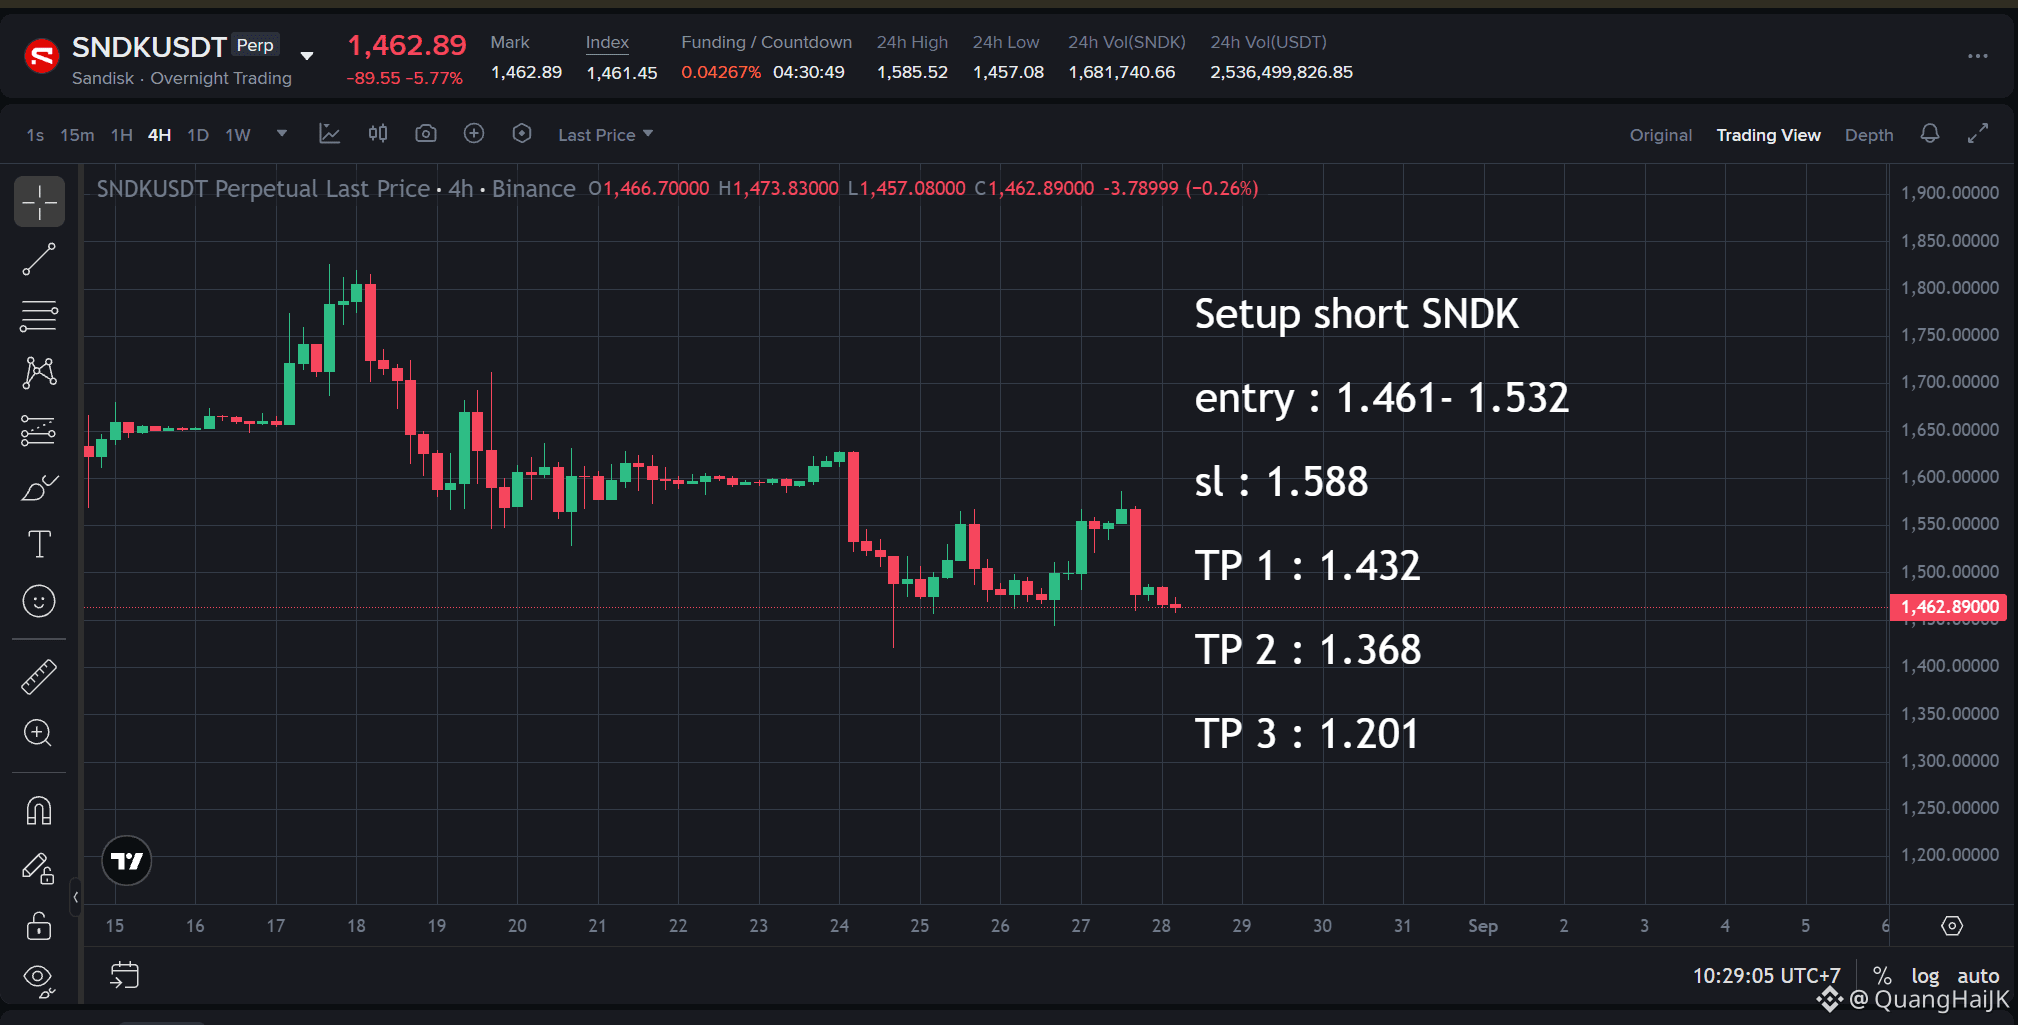This screenshot has height=1025, width=2018.
Task: Select the Text annotation tool
Action: point(39,544)
